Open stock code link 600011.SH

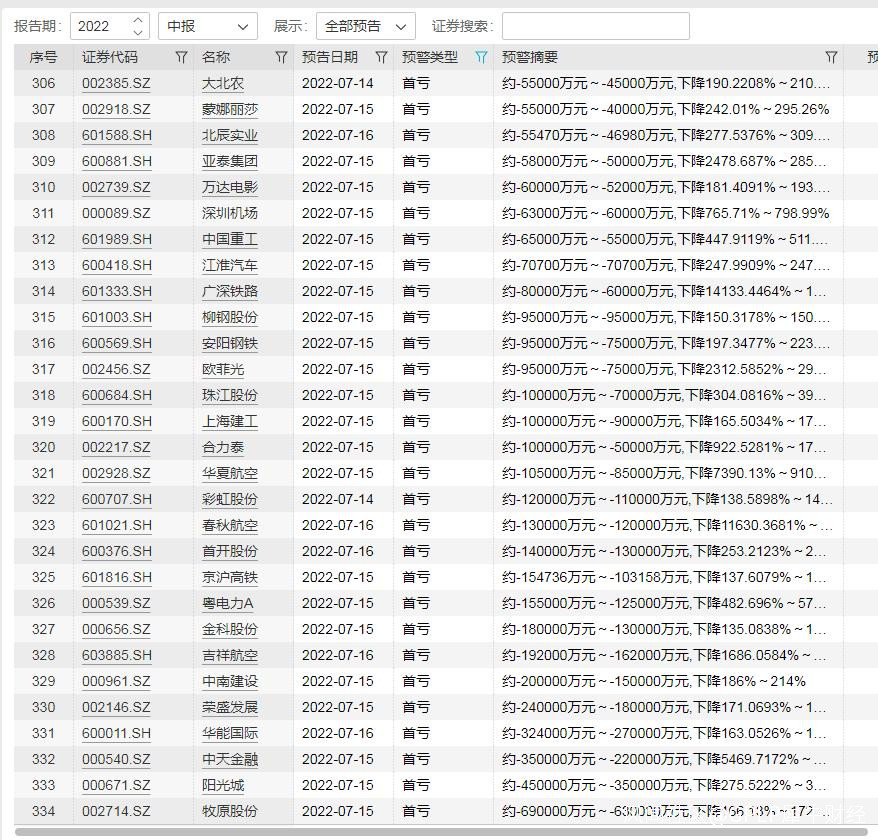pos(116,733)
